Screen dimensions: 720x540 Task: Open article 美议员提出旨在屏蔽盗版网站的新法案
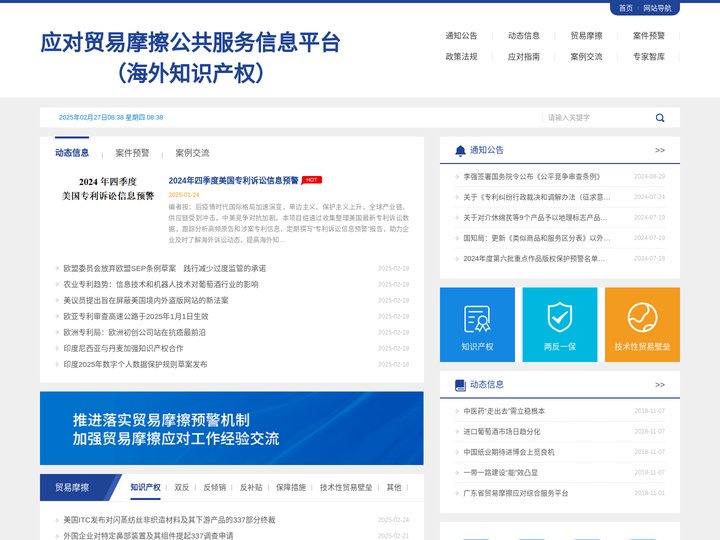[146, 300]
